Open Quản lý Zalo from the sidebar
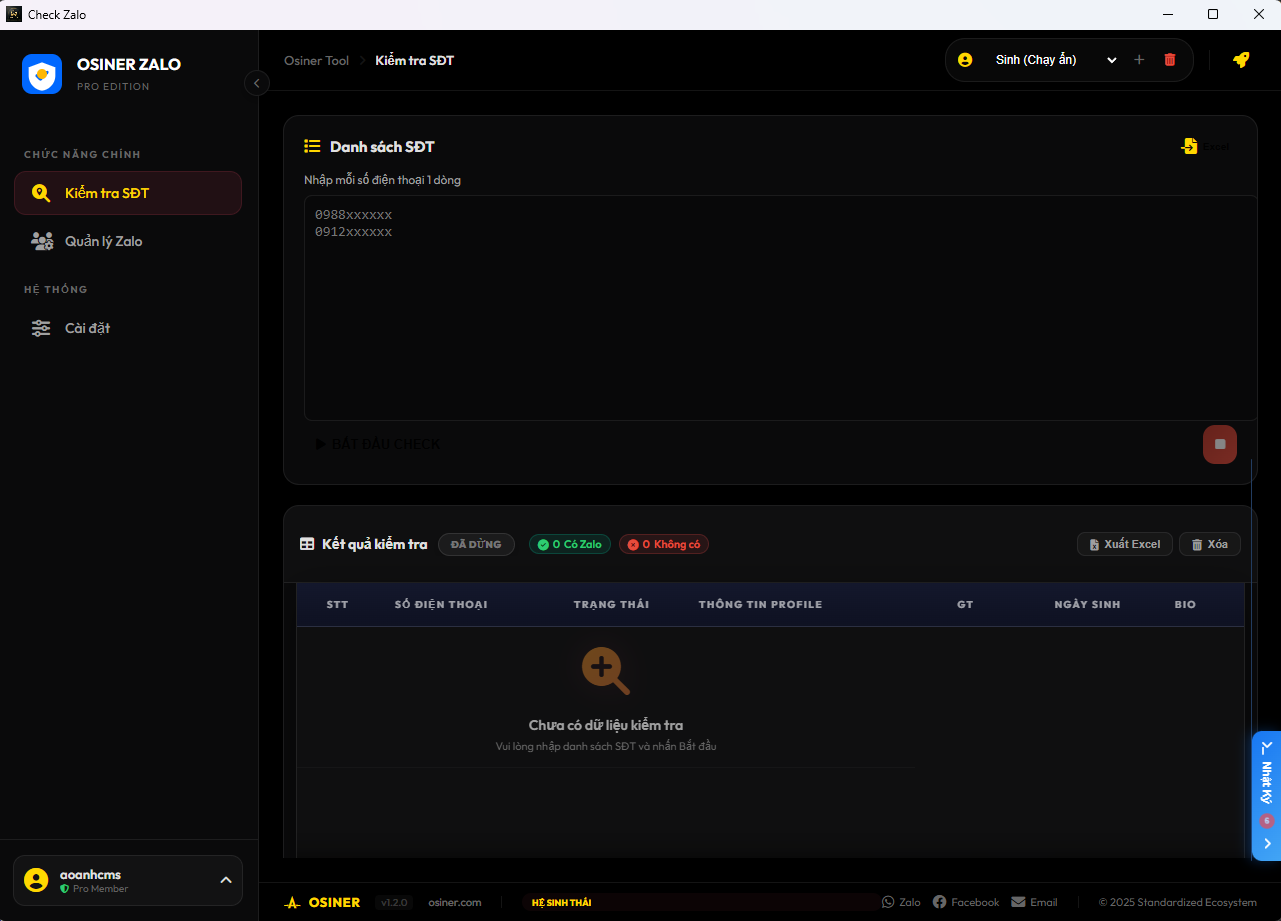This screenshot has width=1281, height=921. (103, 241)
